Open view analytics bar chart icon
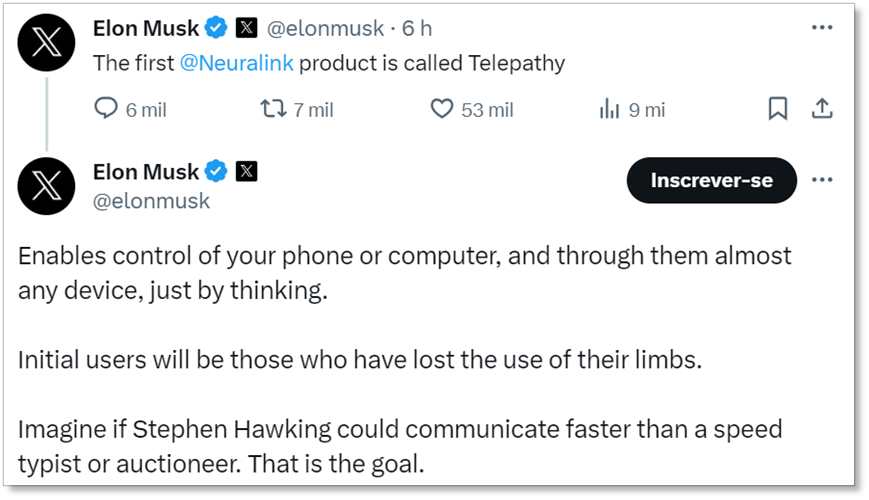Viewport: 869px width, 500px height. click(609, 109)
